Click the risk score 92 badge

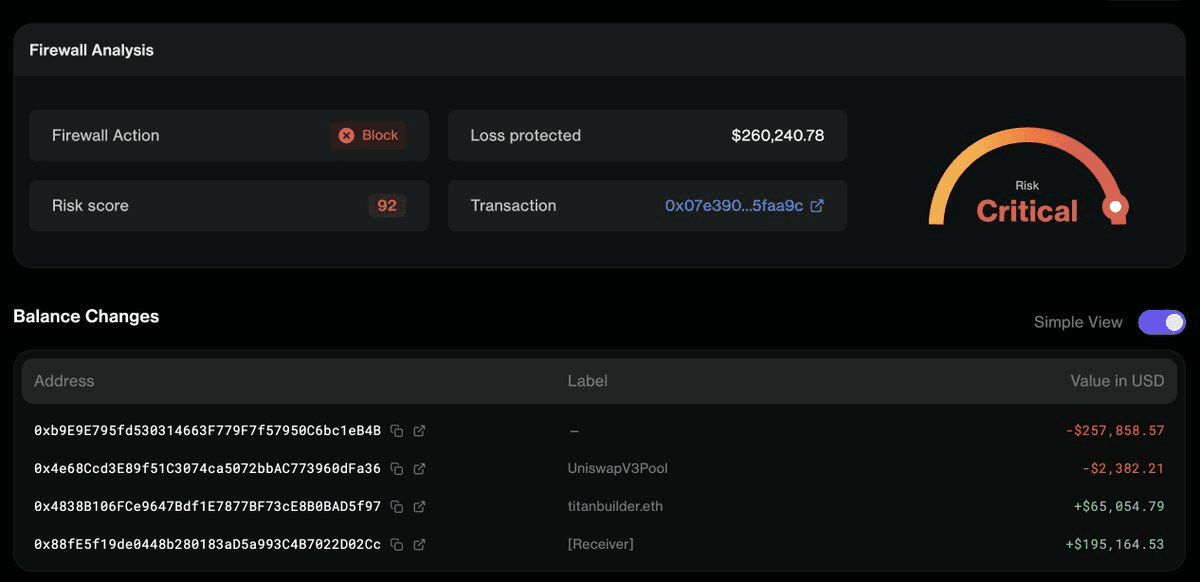coord(387,206)
